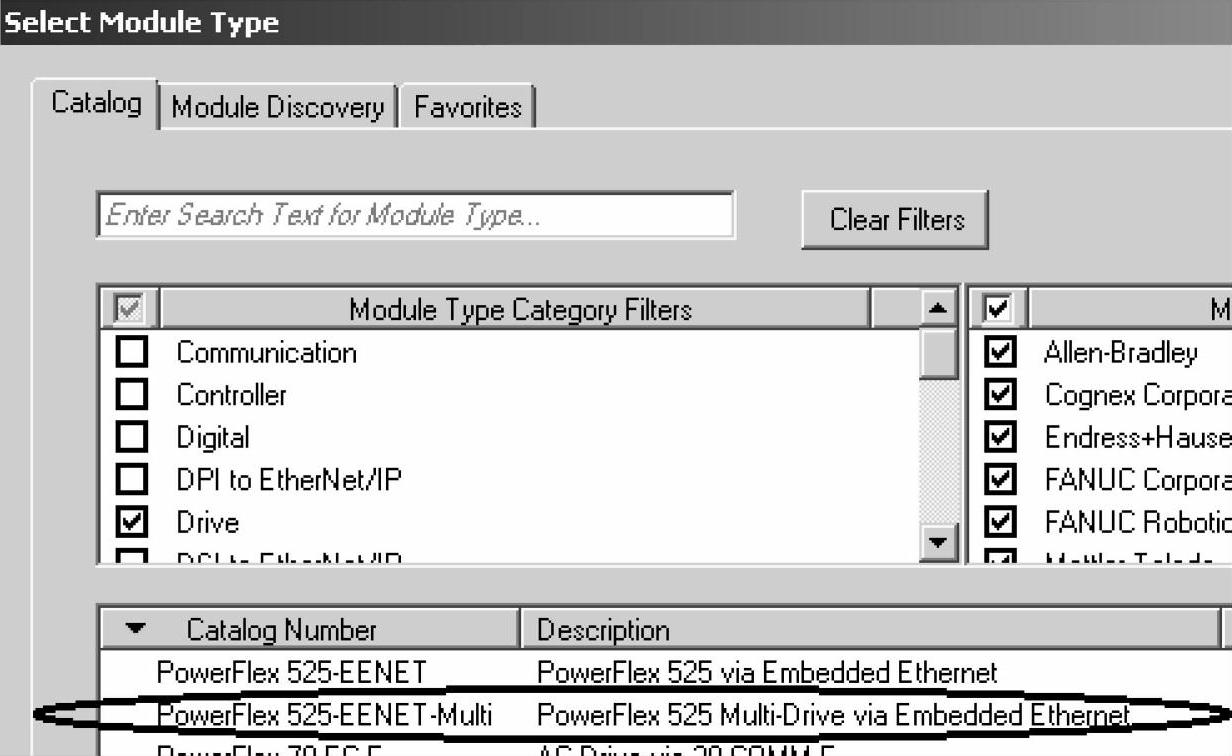
Task: Open the Module Discovery tab
Action: (x=277, y=107)
